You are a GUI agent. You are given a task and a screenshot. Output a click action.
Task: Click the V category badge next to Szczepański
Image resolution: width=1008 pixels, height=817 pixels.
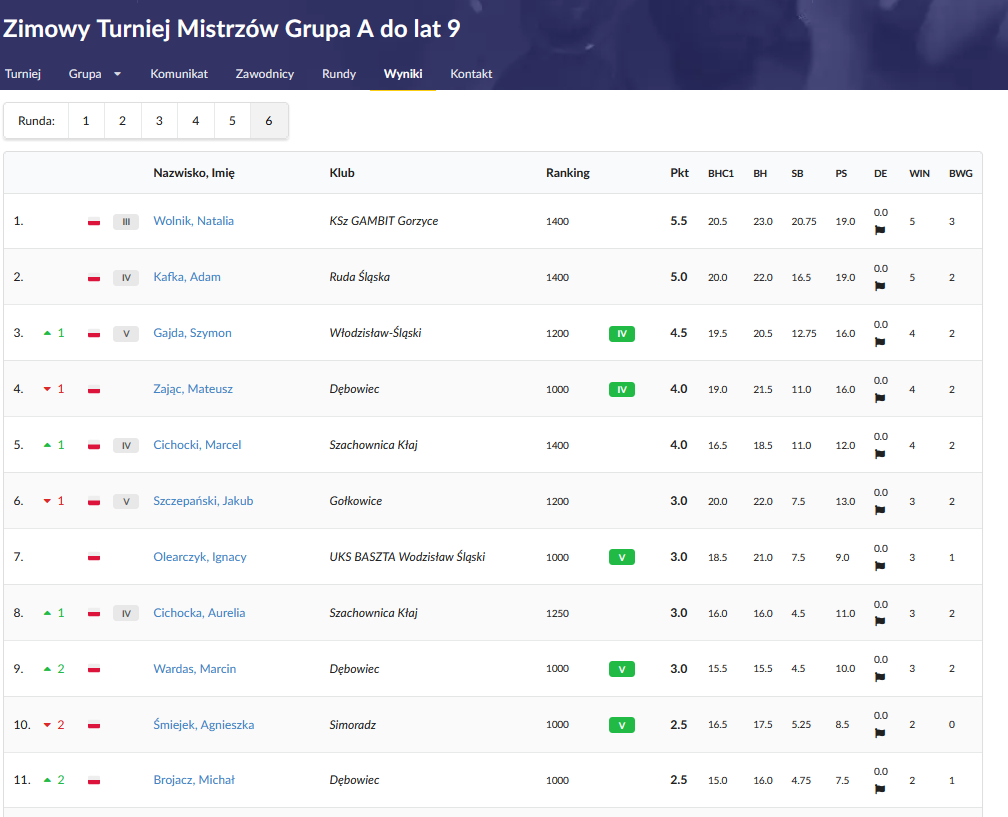pos(126,501)
